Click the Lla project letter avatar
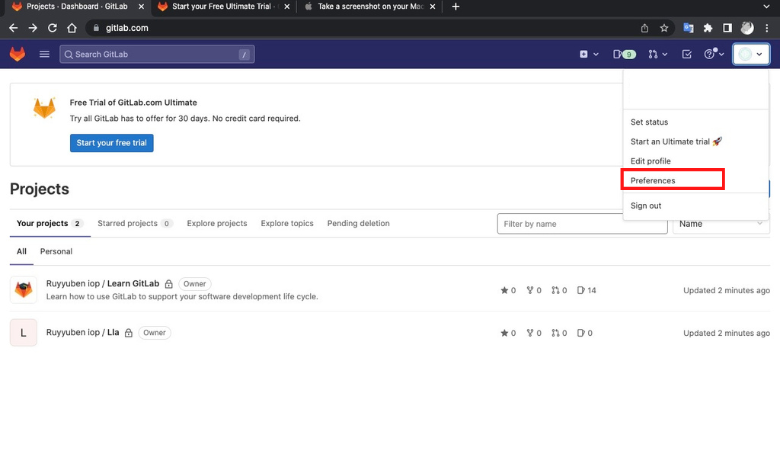 pyautogui.click(x=23, y=333)
